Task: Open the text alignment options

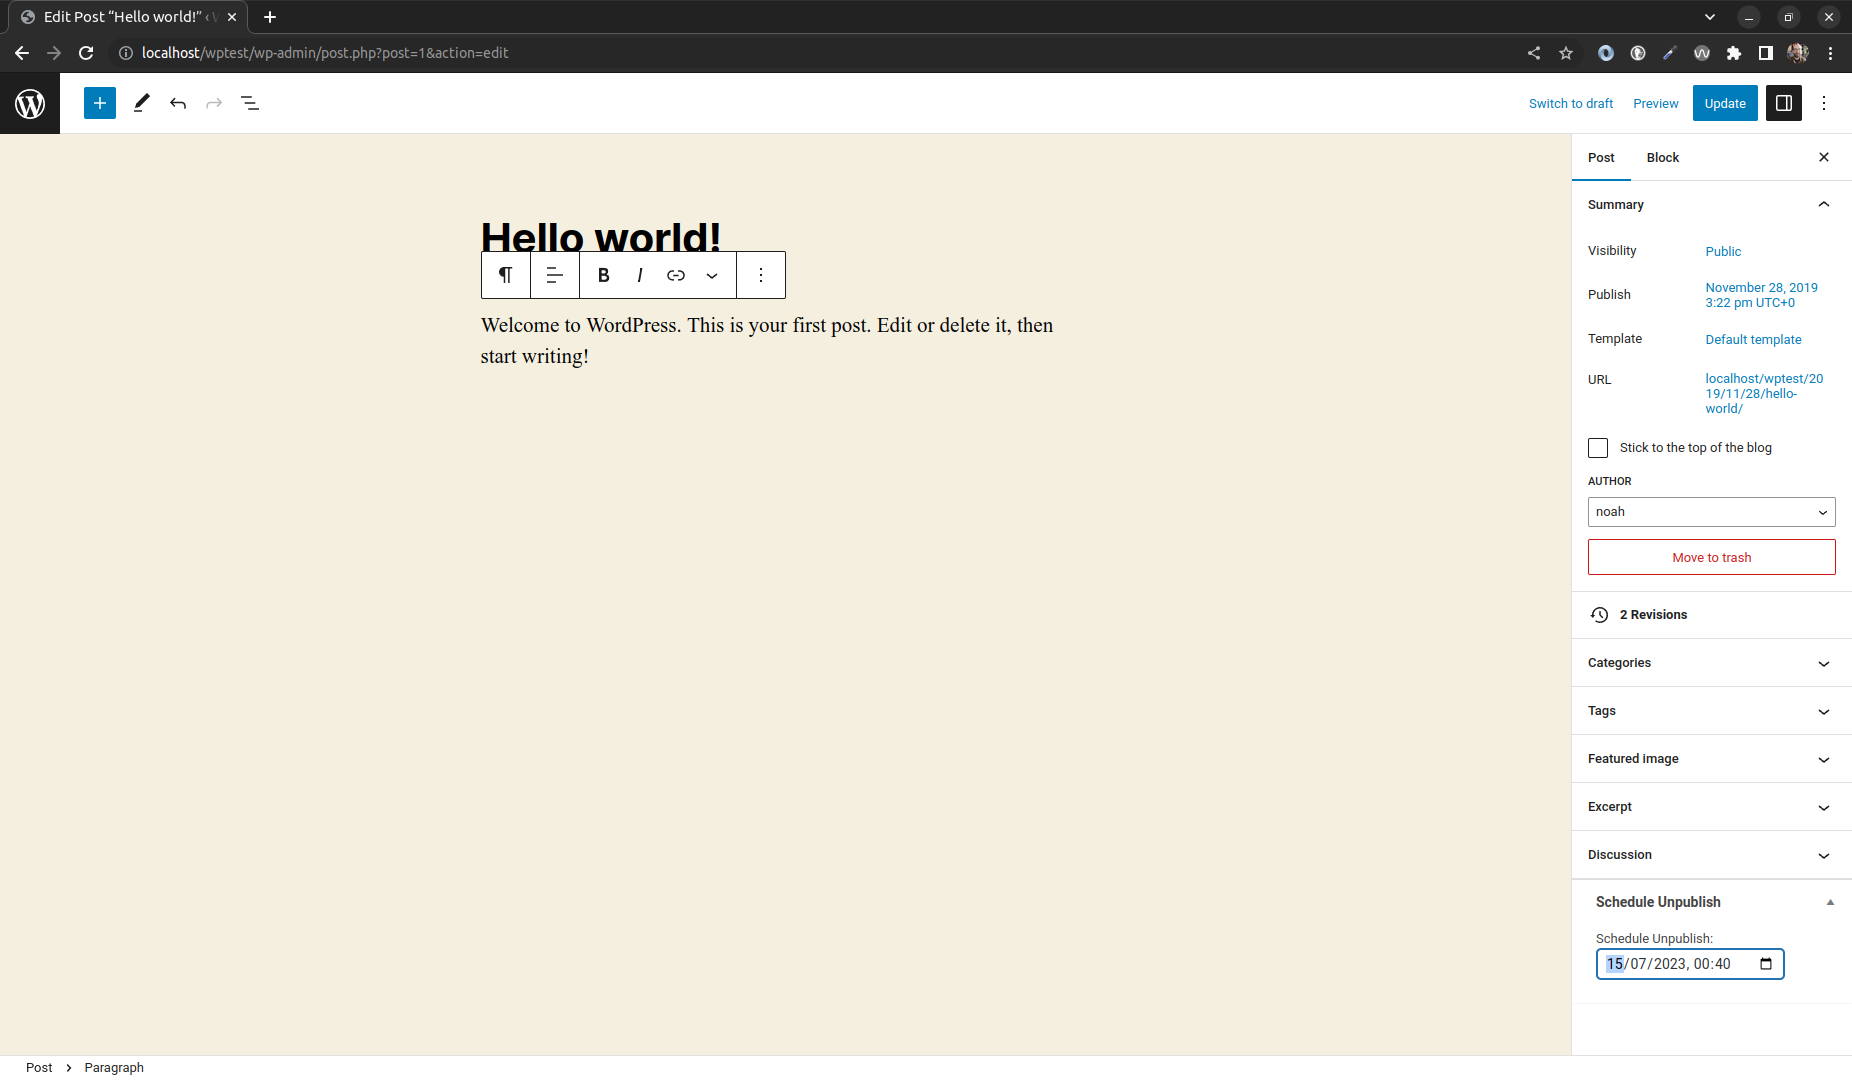Action: click(x=555, y=275)
